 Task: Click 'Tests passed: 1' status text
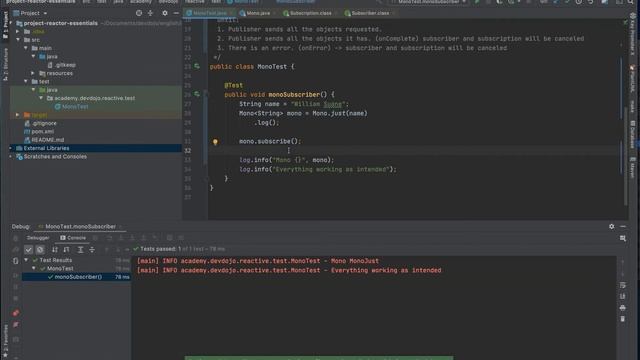(x=160, y=249)
